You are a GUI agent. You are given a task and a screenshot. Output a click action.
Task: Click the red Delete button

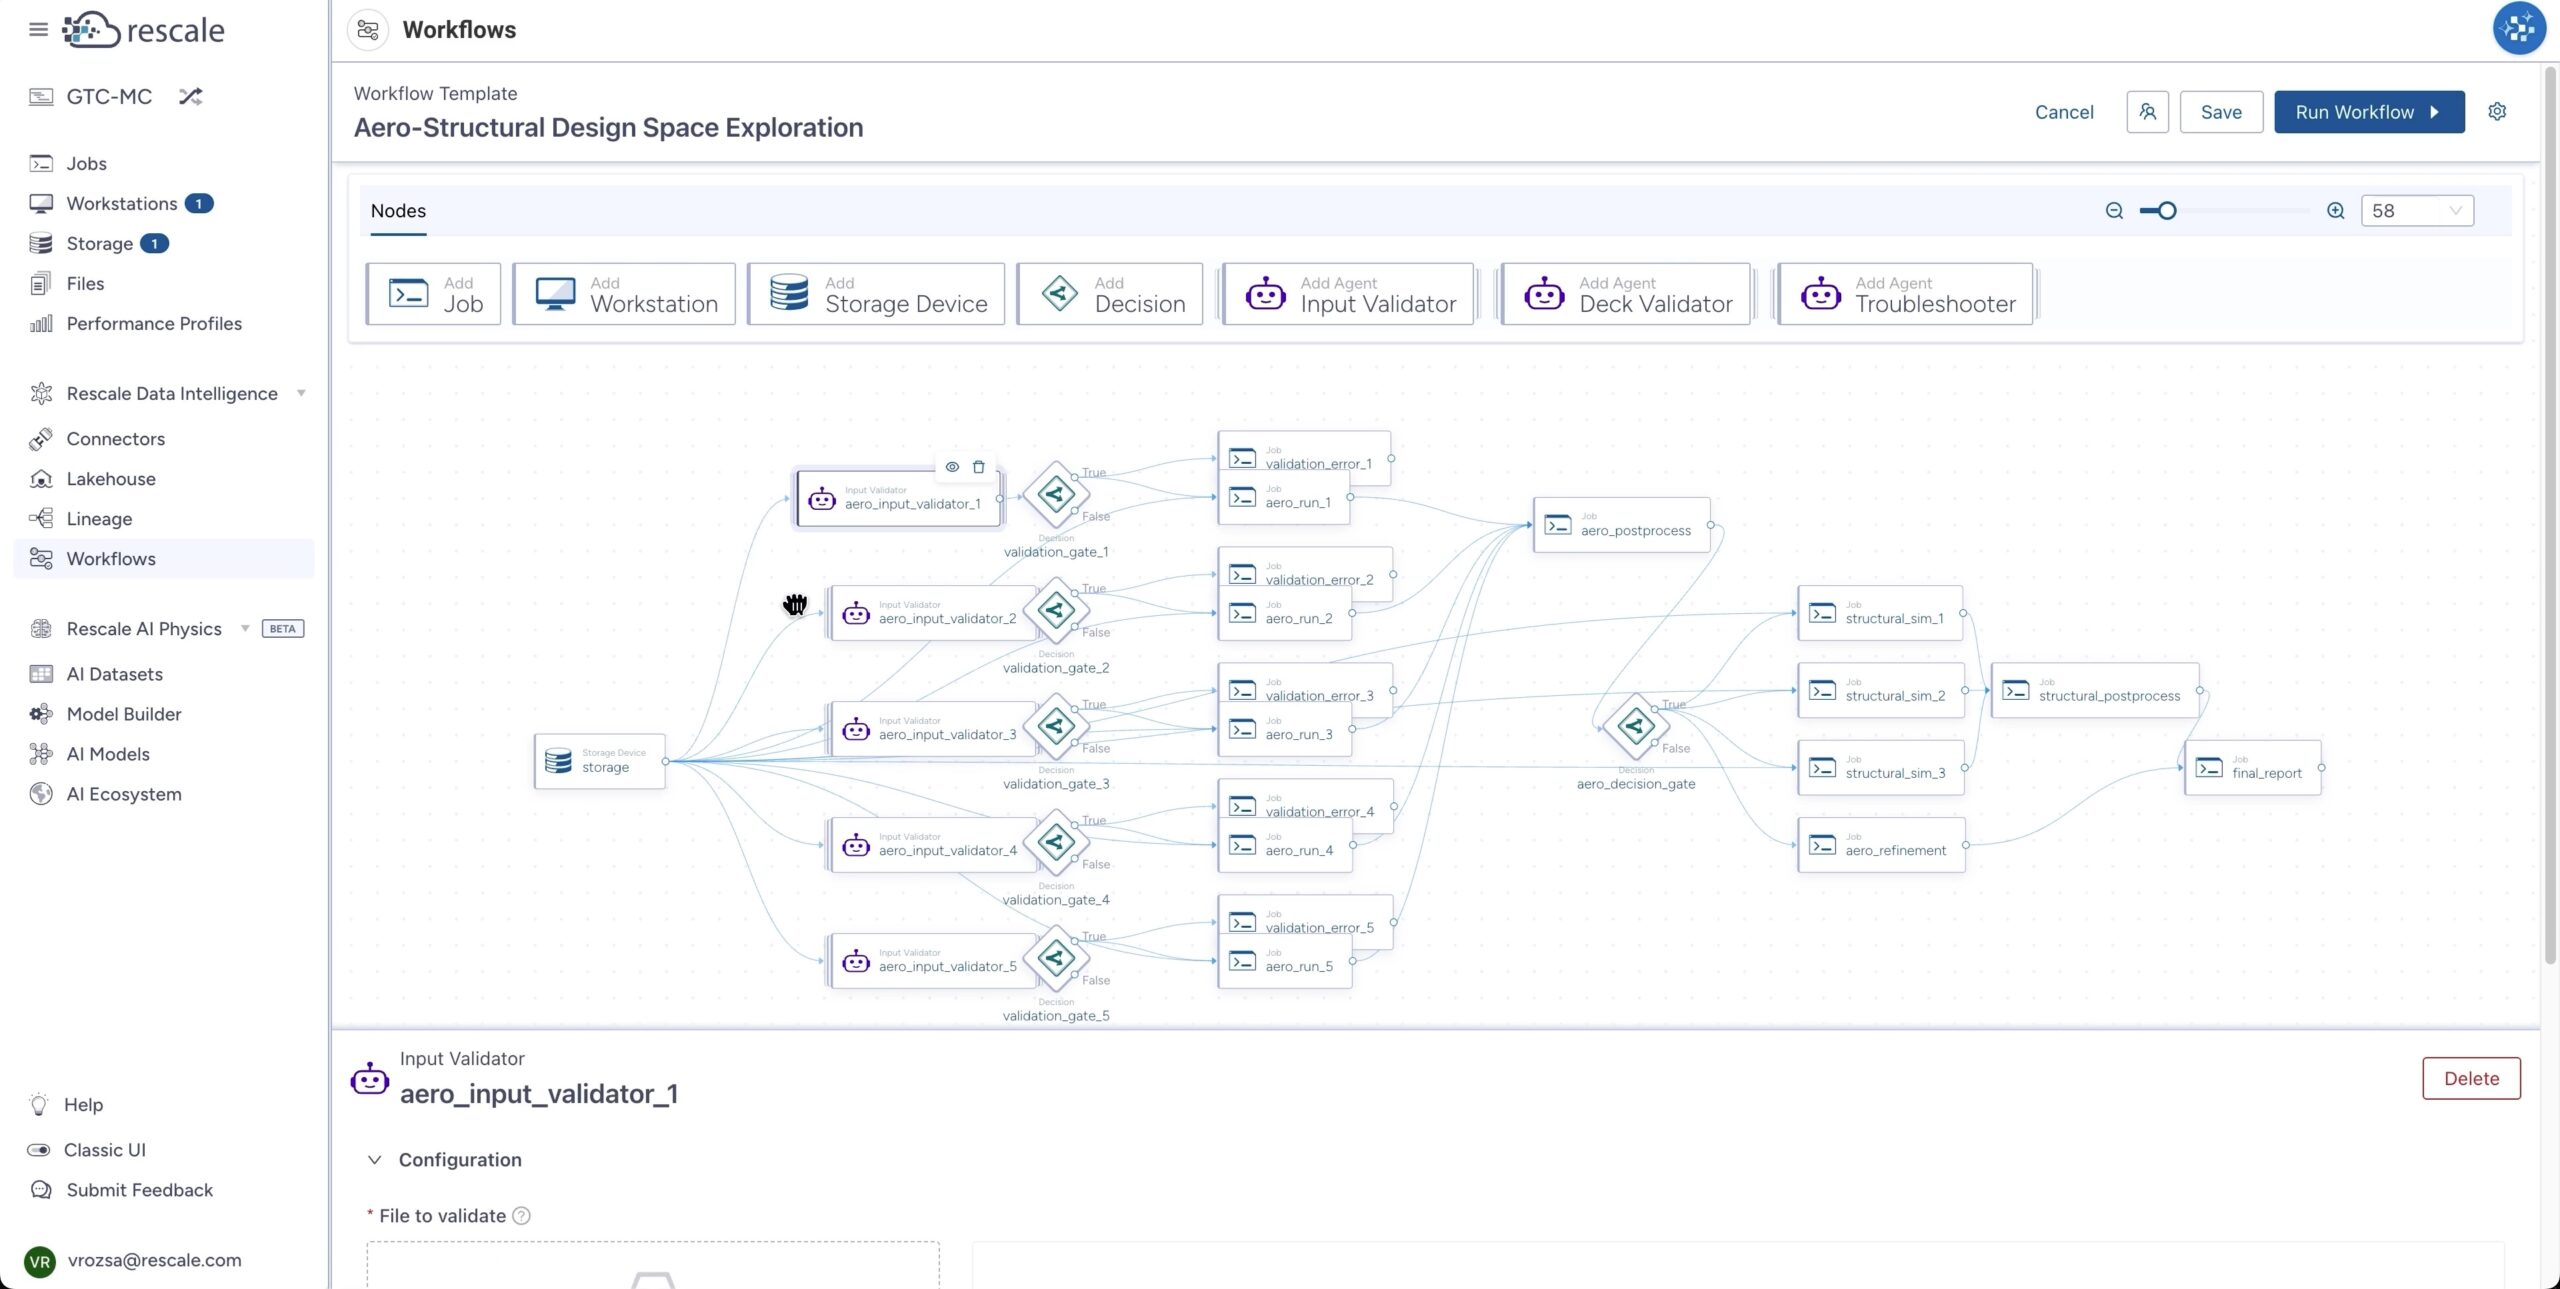pos(2471,1078)
